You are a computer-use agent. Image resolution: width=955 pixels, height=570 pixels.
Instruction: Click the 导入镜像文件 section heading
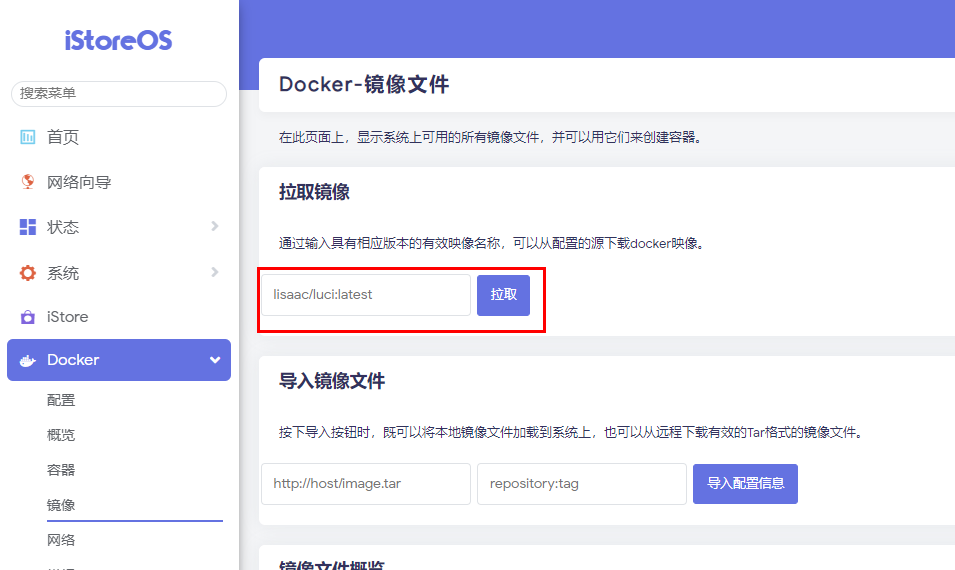[x=332, y=381]
